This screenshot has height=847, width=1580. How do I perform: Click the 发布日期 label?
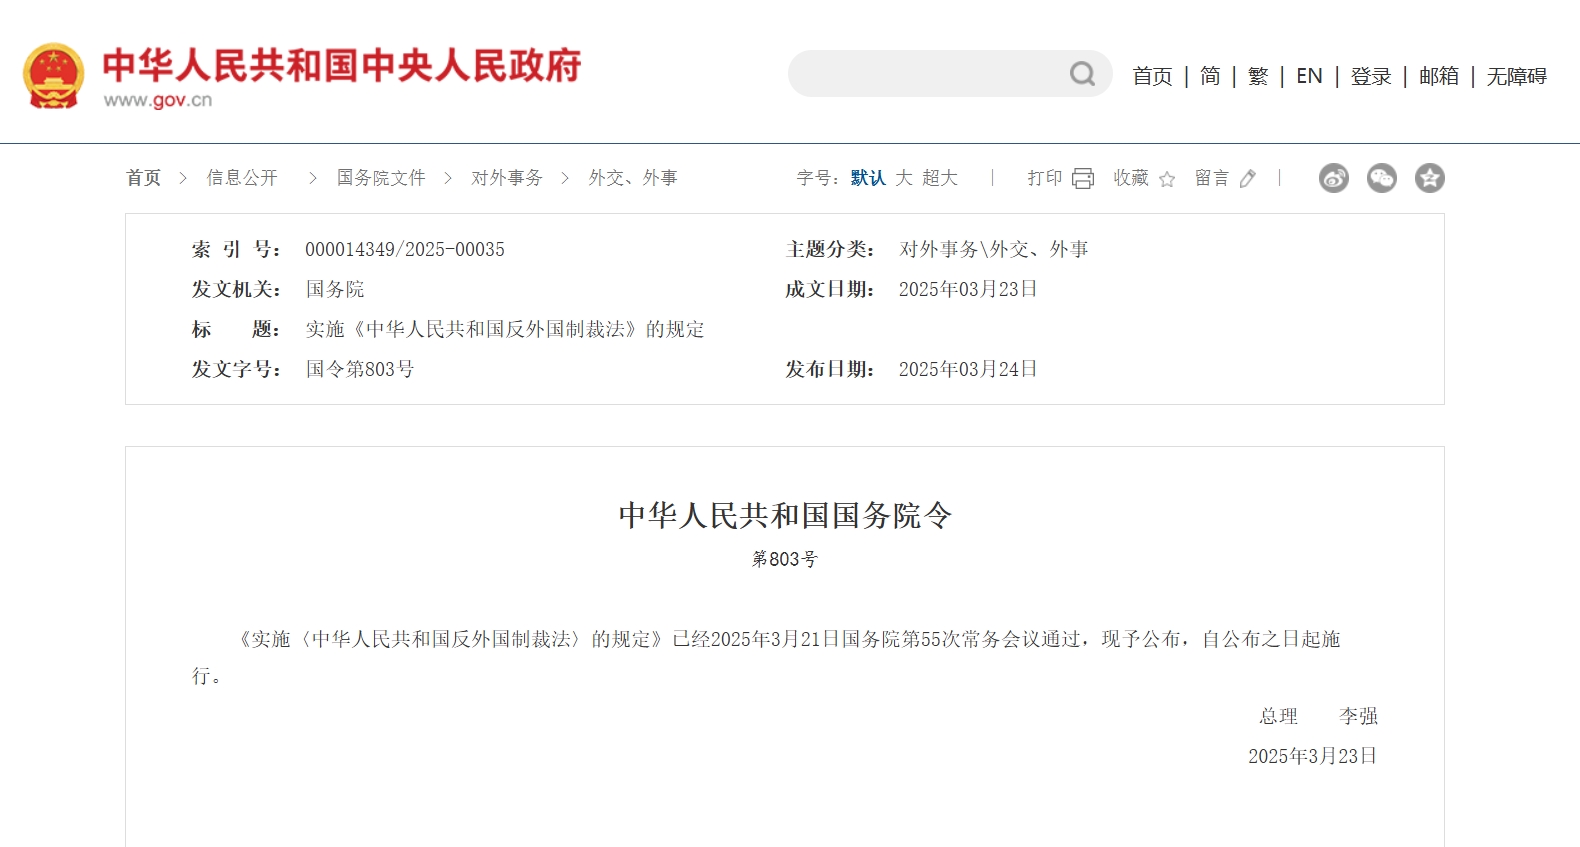point(830,369)
